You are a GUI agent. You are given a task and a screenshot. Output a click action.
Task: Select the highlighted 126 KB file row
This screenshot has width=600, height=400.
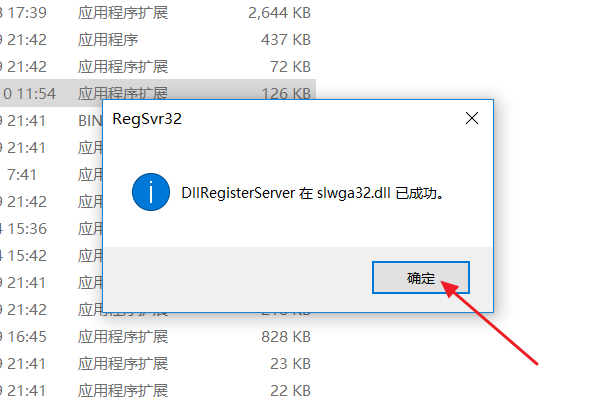tap(158, 91)
